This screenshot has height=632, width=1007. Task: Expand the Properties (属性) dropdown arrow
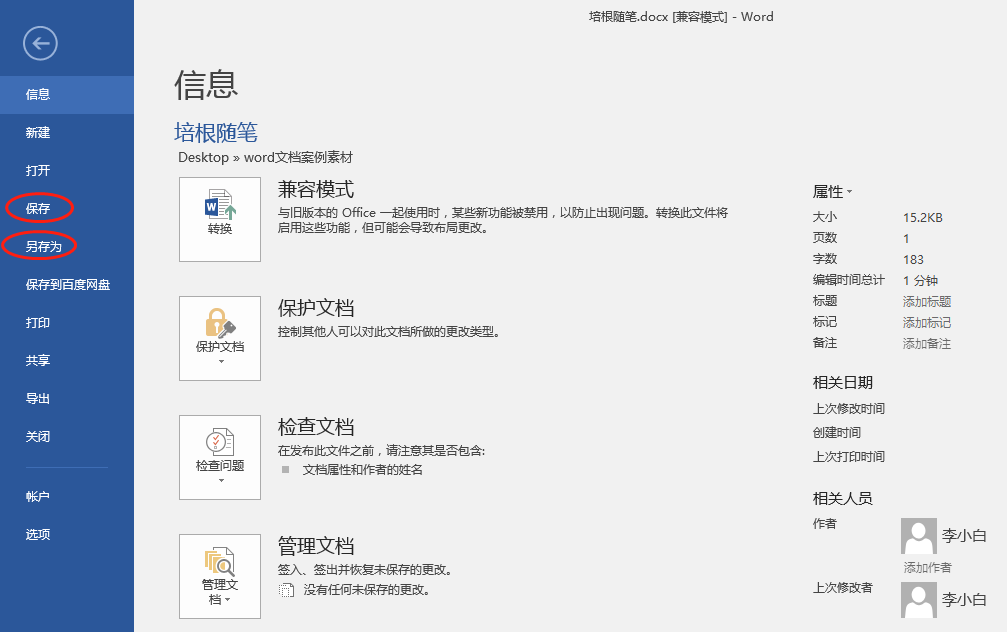[850, 192]
